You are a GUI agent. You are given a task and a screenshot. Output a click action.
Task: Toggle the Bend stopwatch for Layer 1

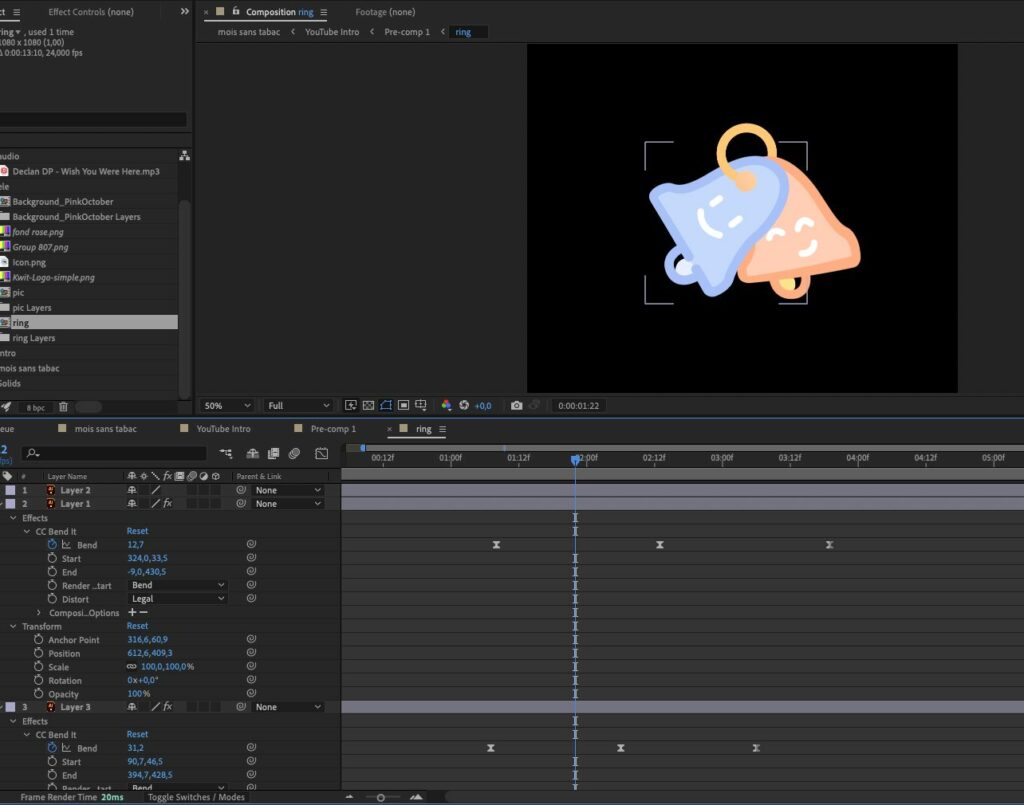52,545
